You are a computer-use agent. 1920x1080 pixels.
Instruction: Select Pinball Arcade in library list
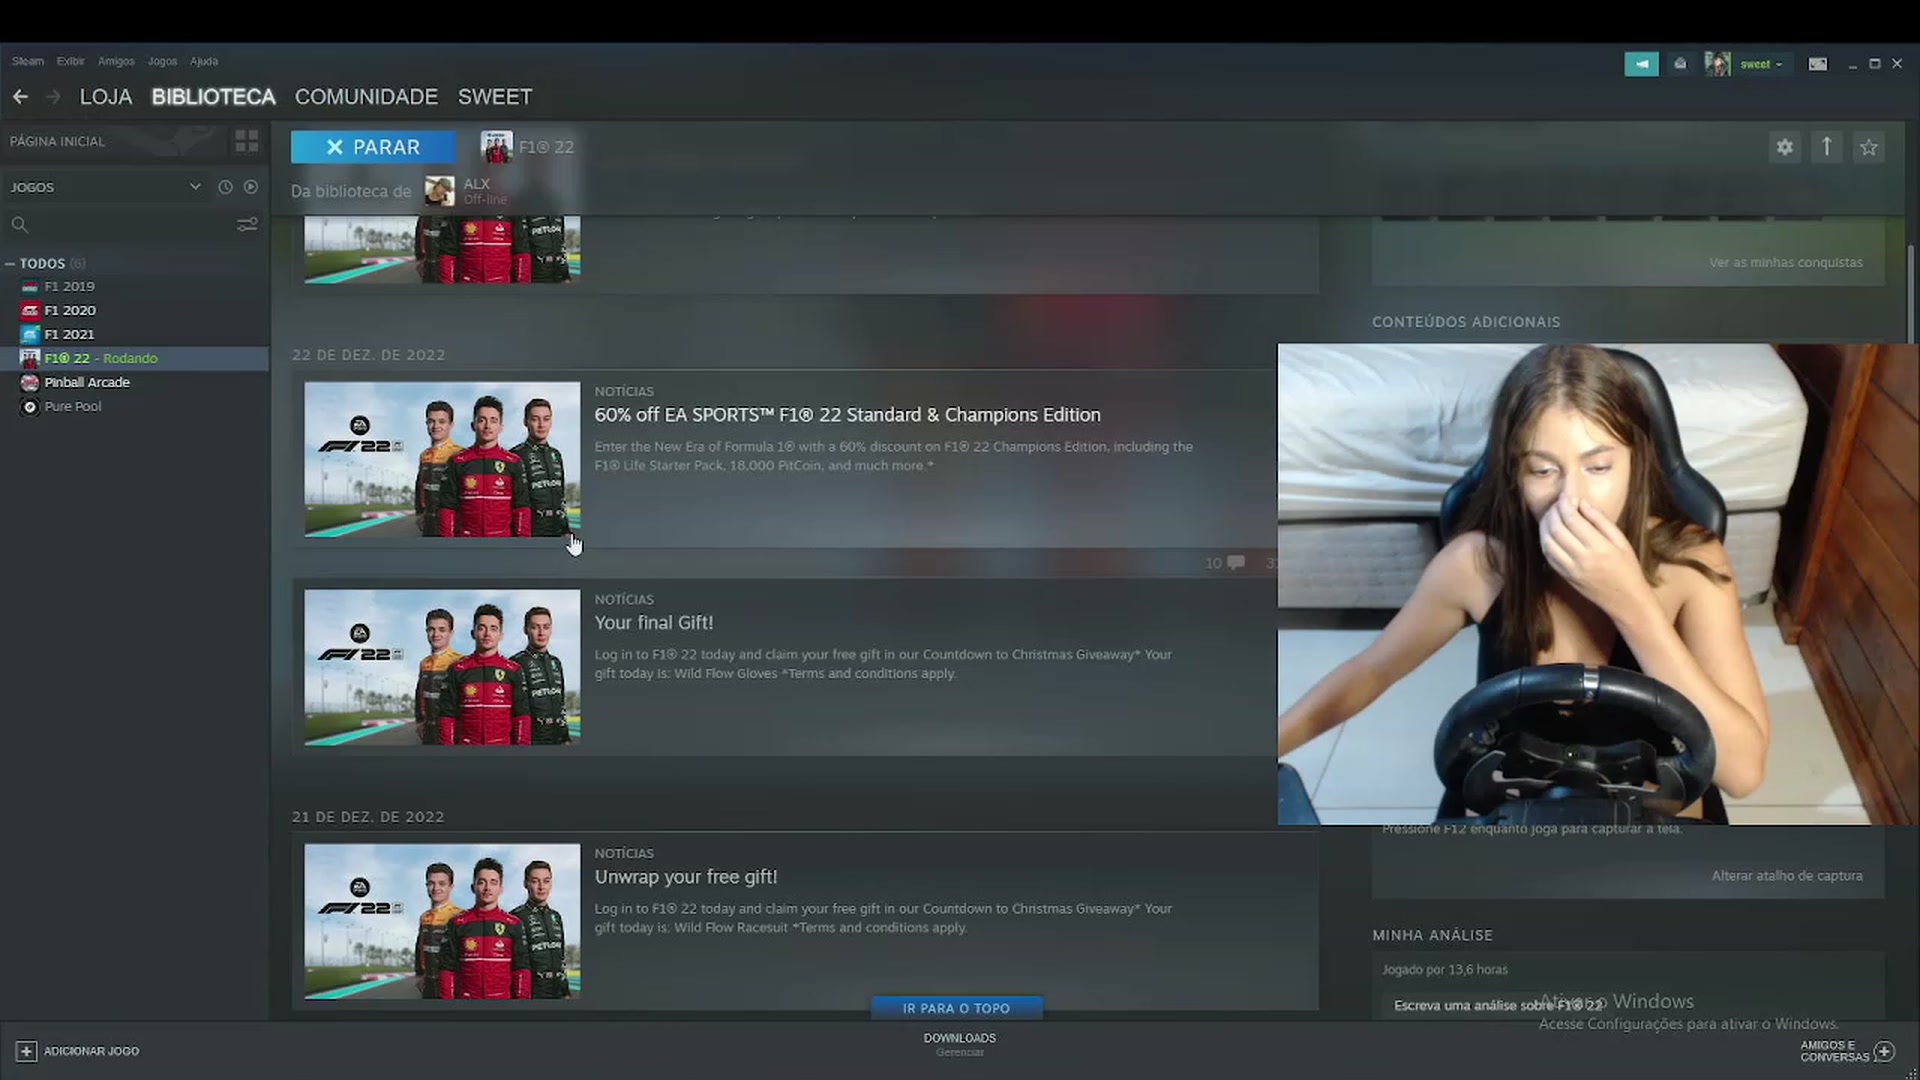[x=135, y=382]
